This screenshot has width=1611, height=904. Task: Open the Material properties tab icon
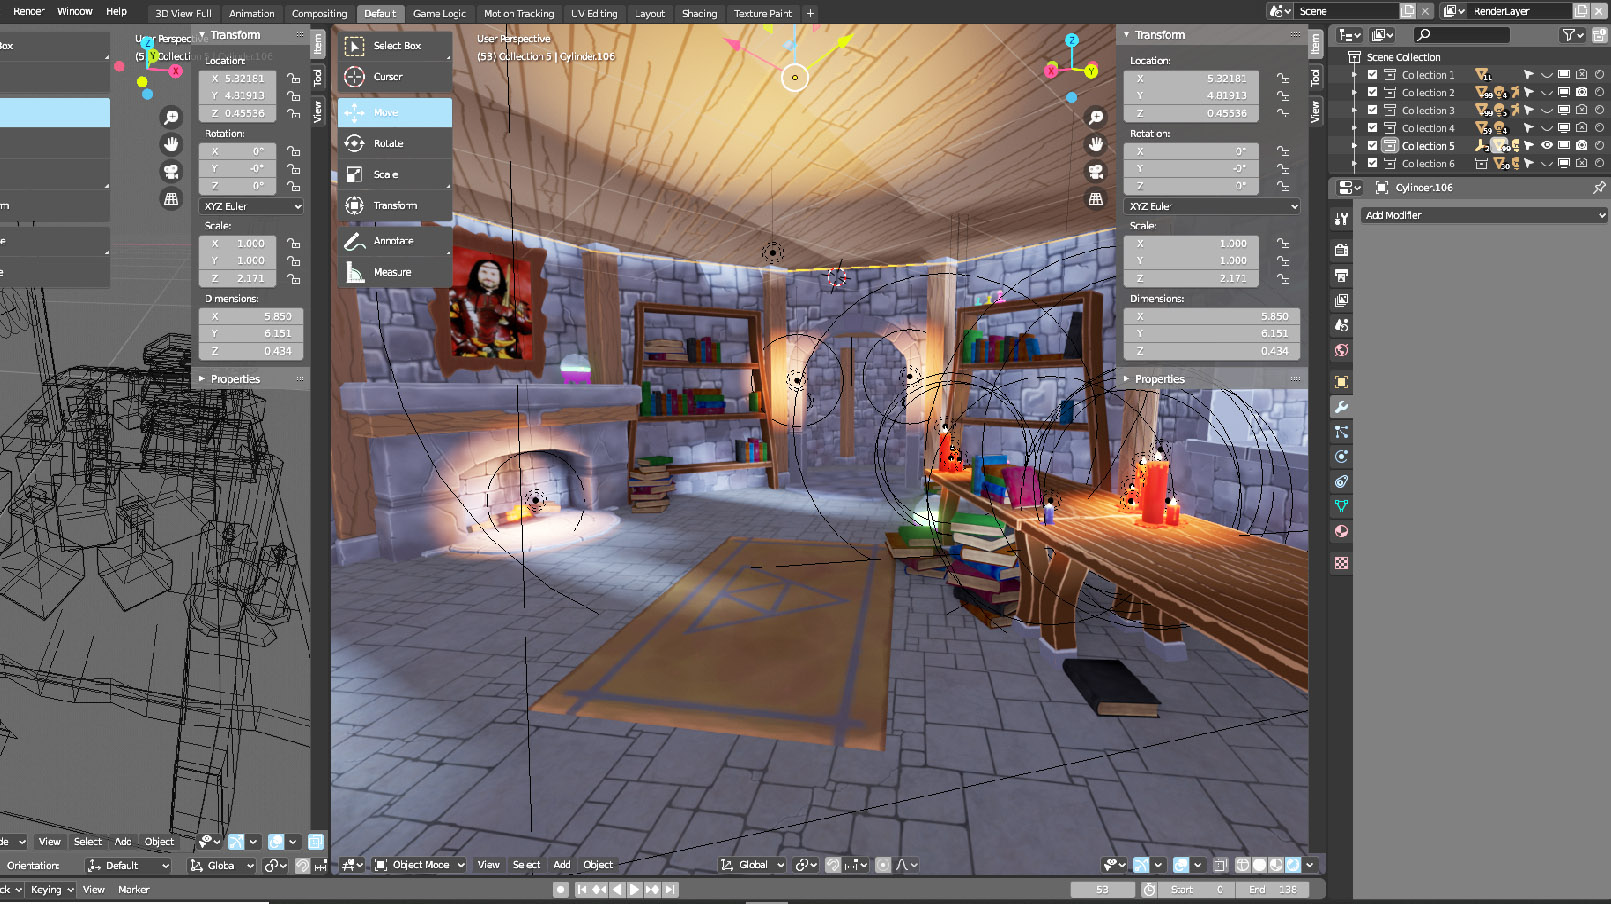tap(1341, 532)
